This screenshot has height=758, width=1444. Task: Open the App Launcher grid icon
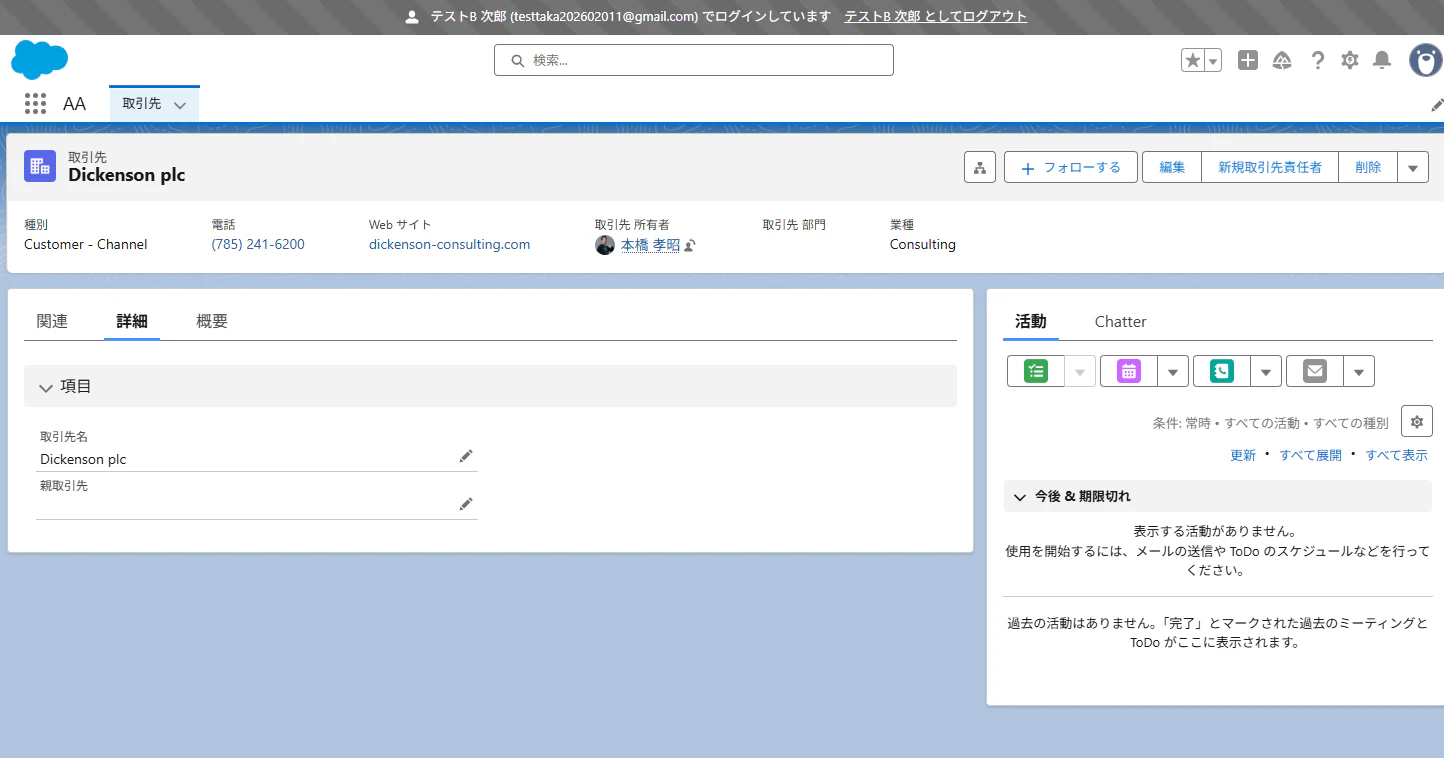(35, 103)
